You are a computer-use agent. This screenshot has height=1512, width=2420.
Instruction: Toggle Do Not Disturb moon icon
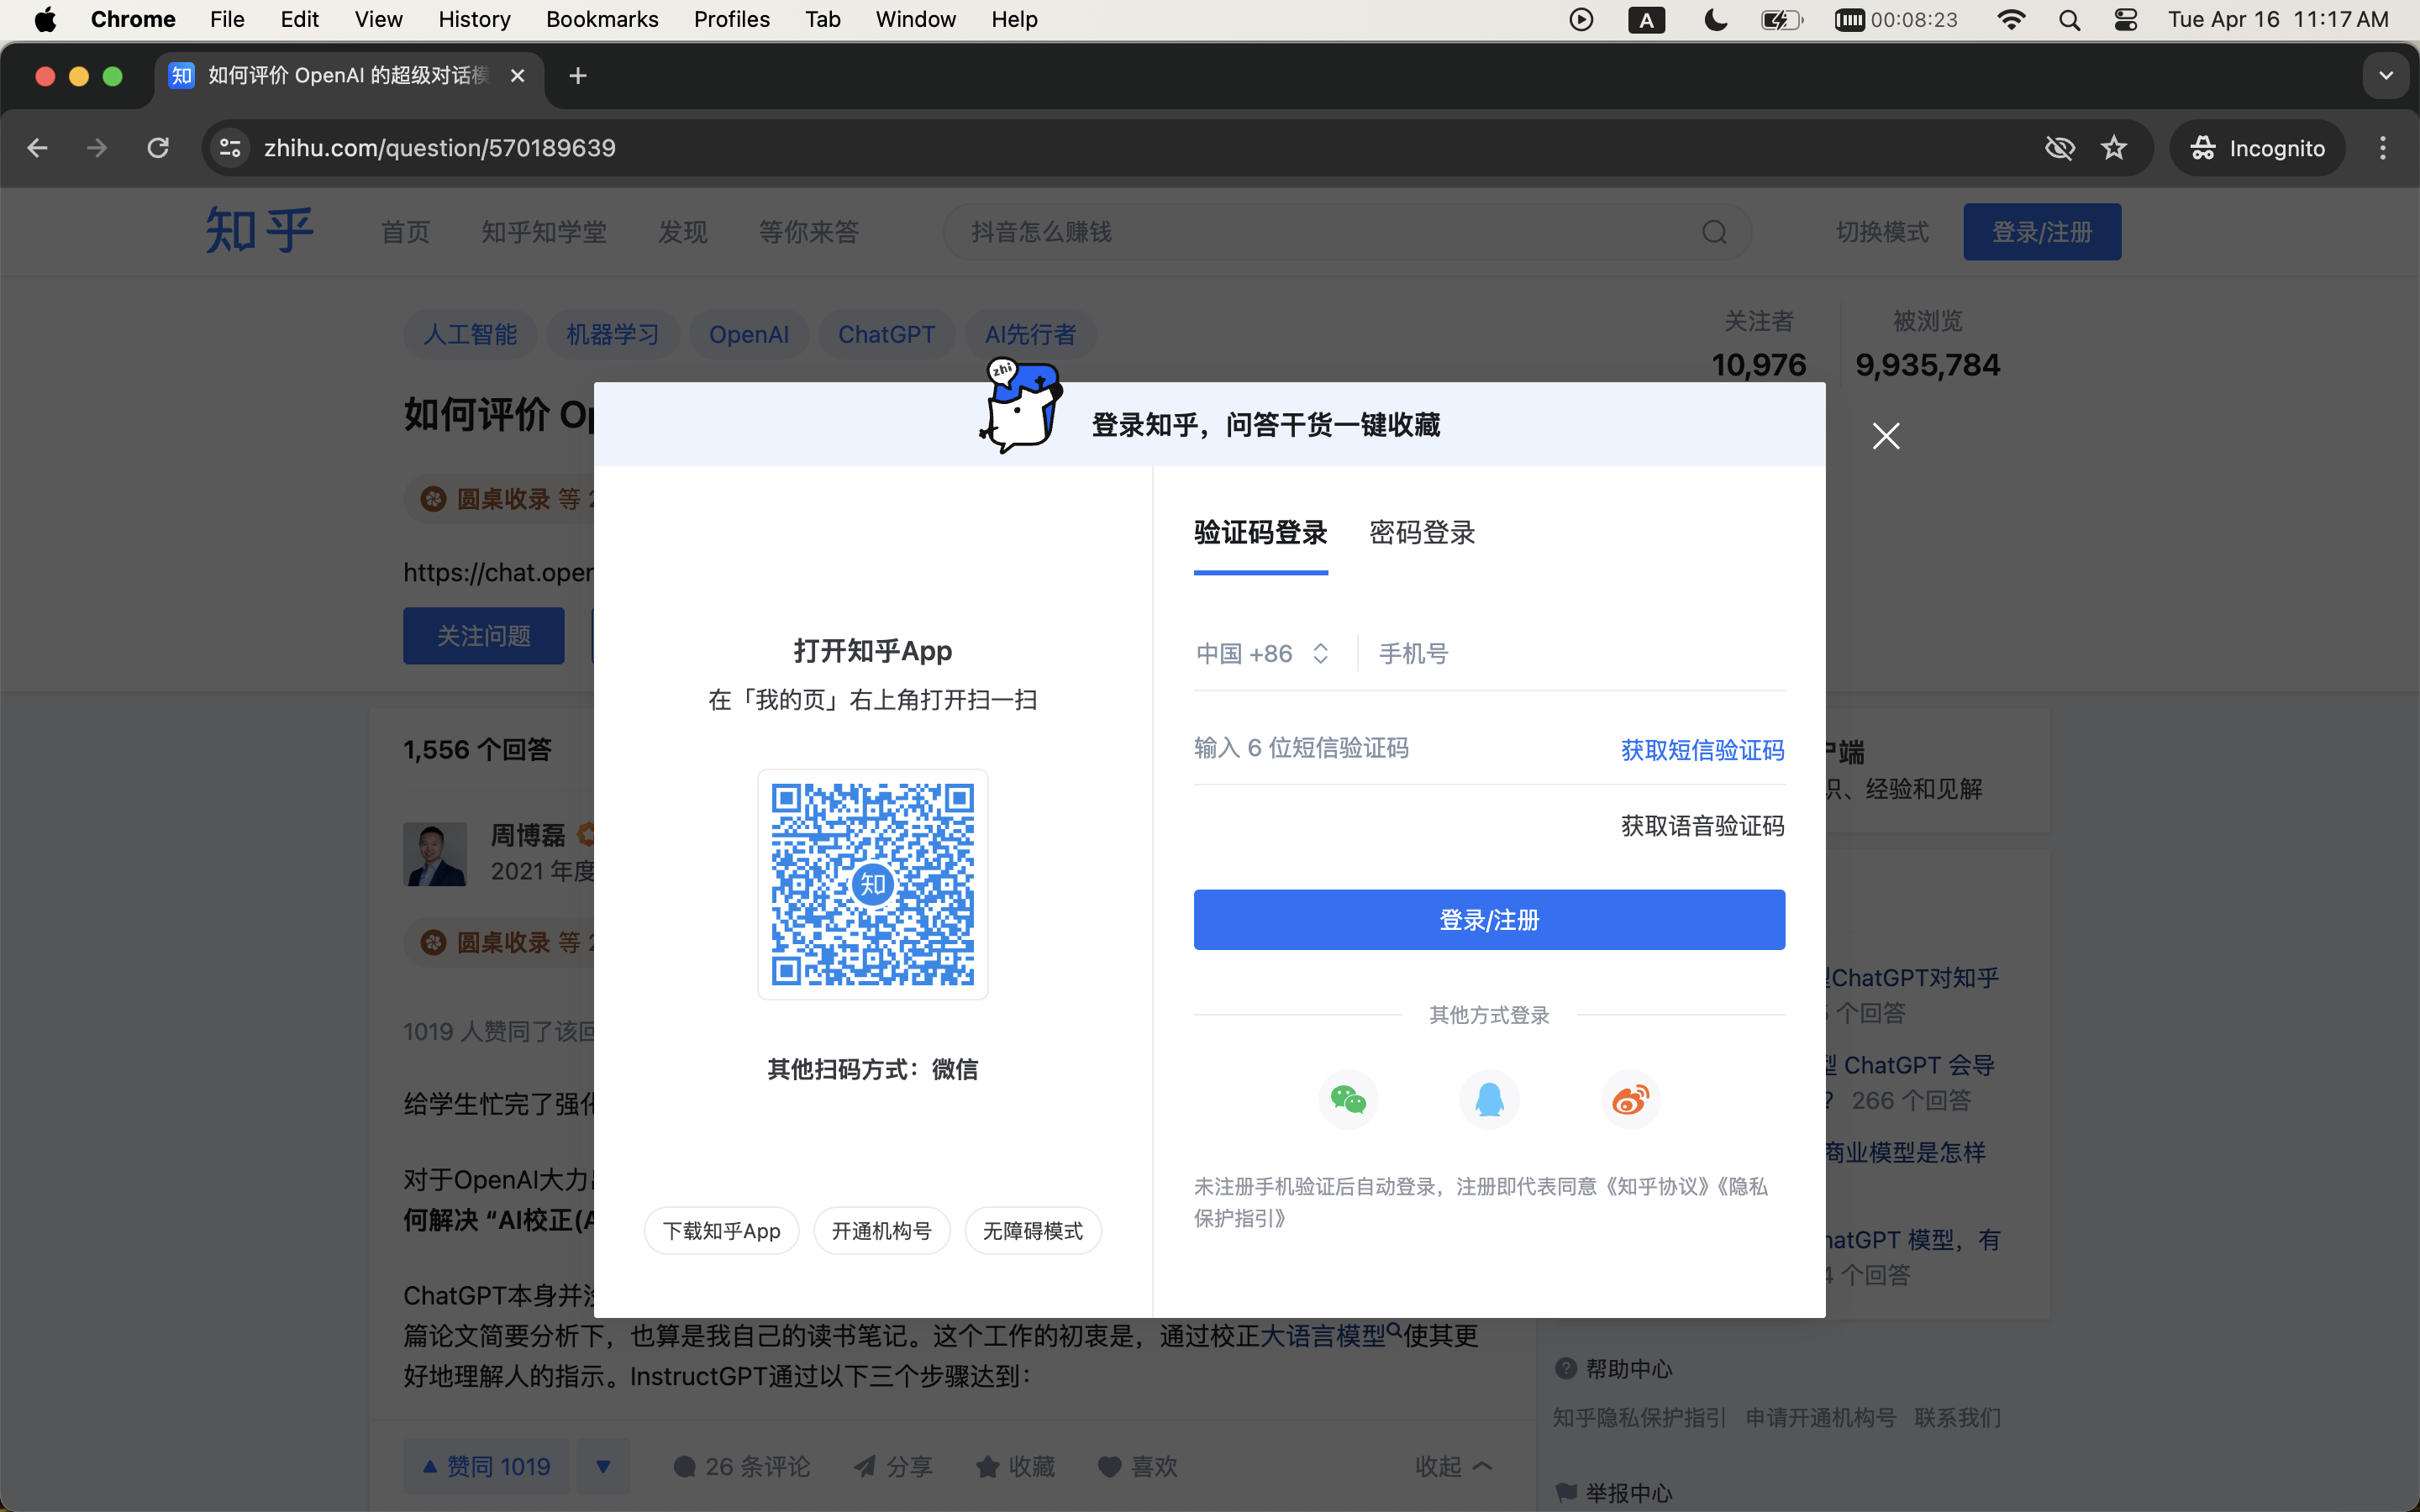pos(1715,19)
